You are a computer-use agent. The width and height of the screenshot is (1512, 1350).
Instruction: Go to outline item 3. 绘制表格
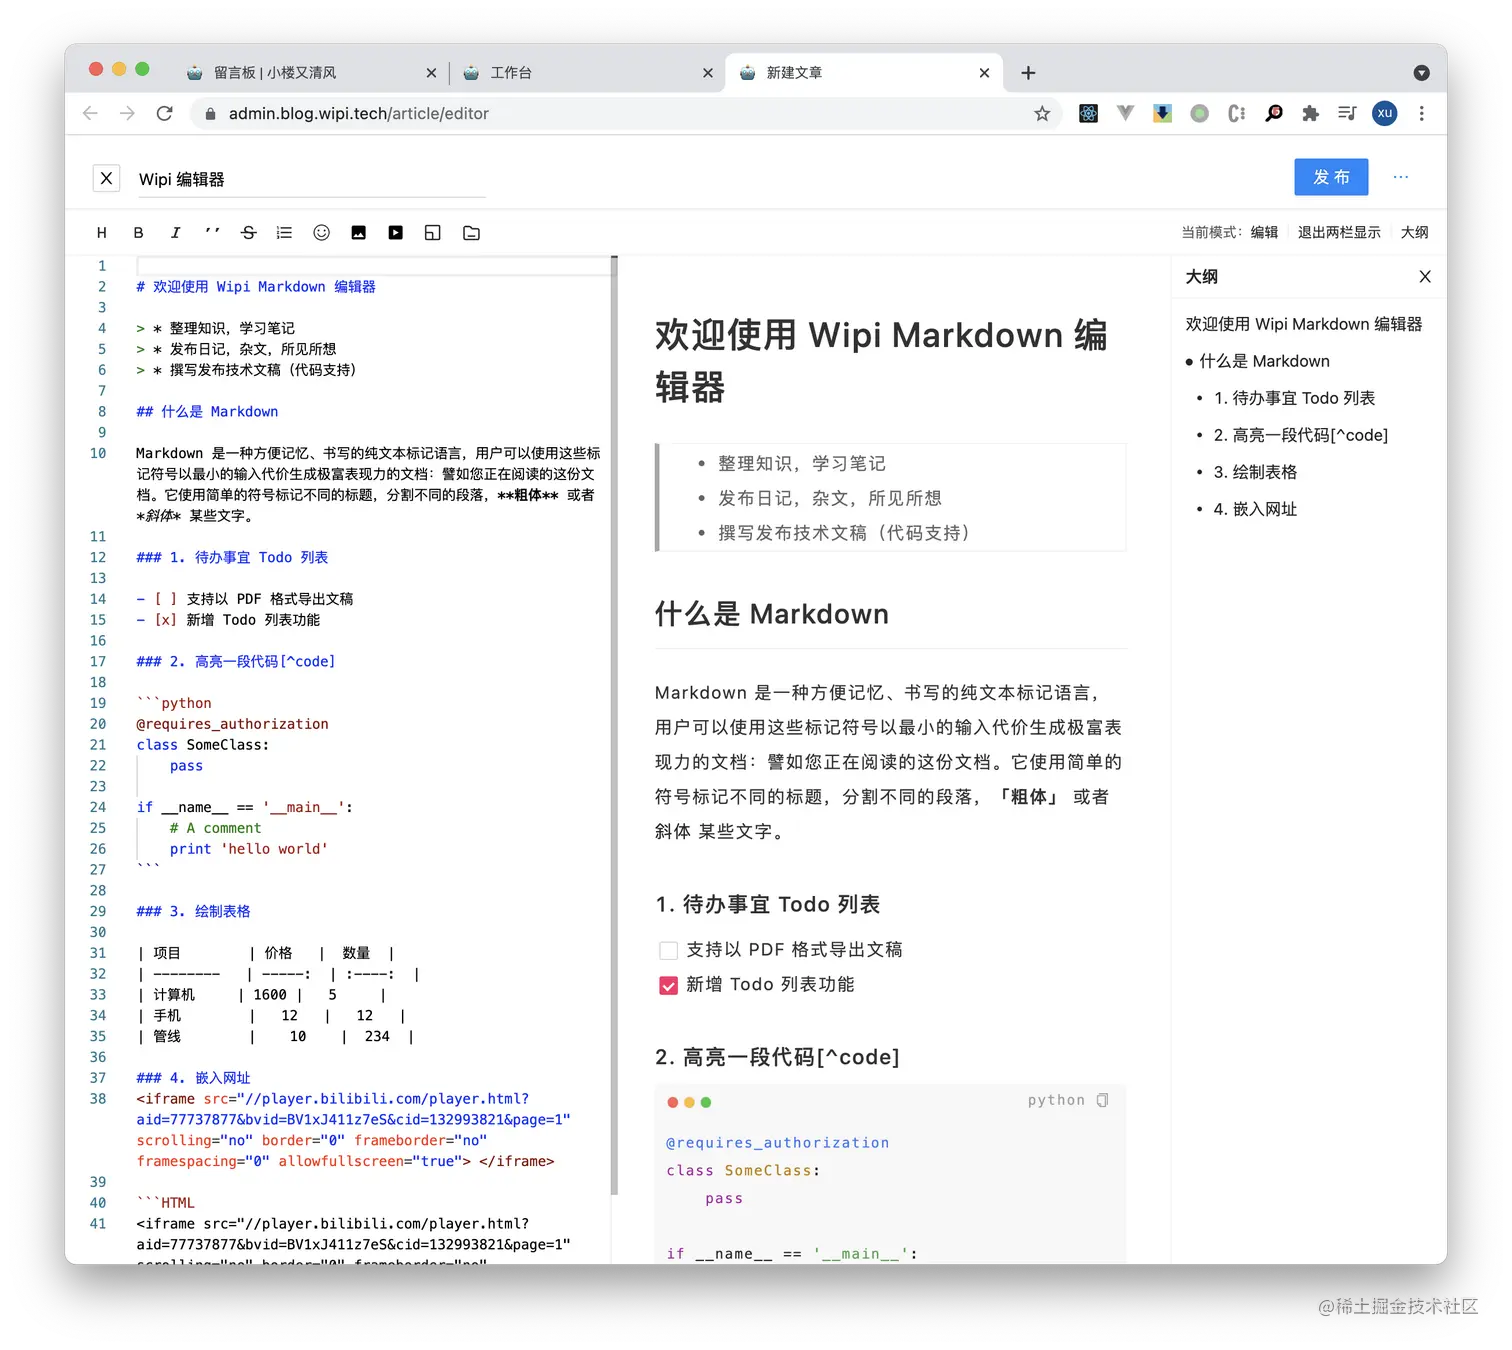(1255, 472)
